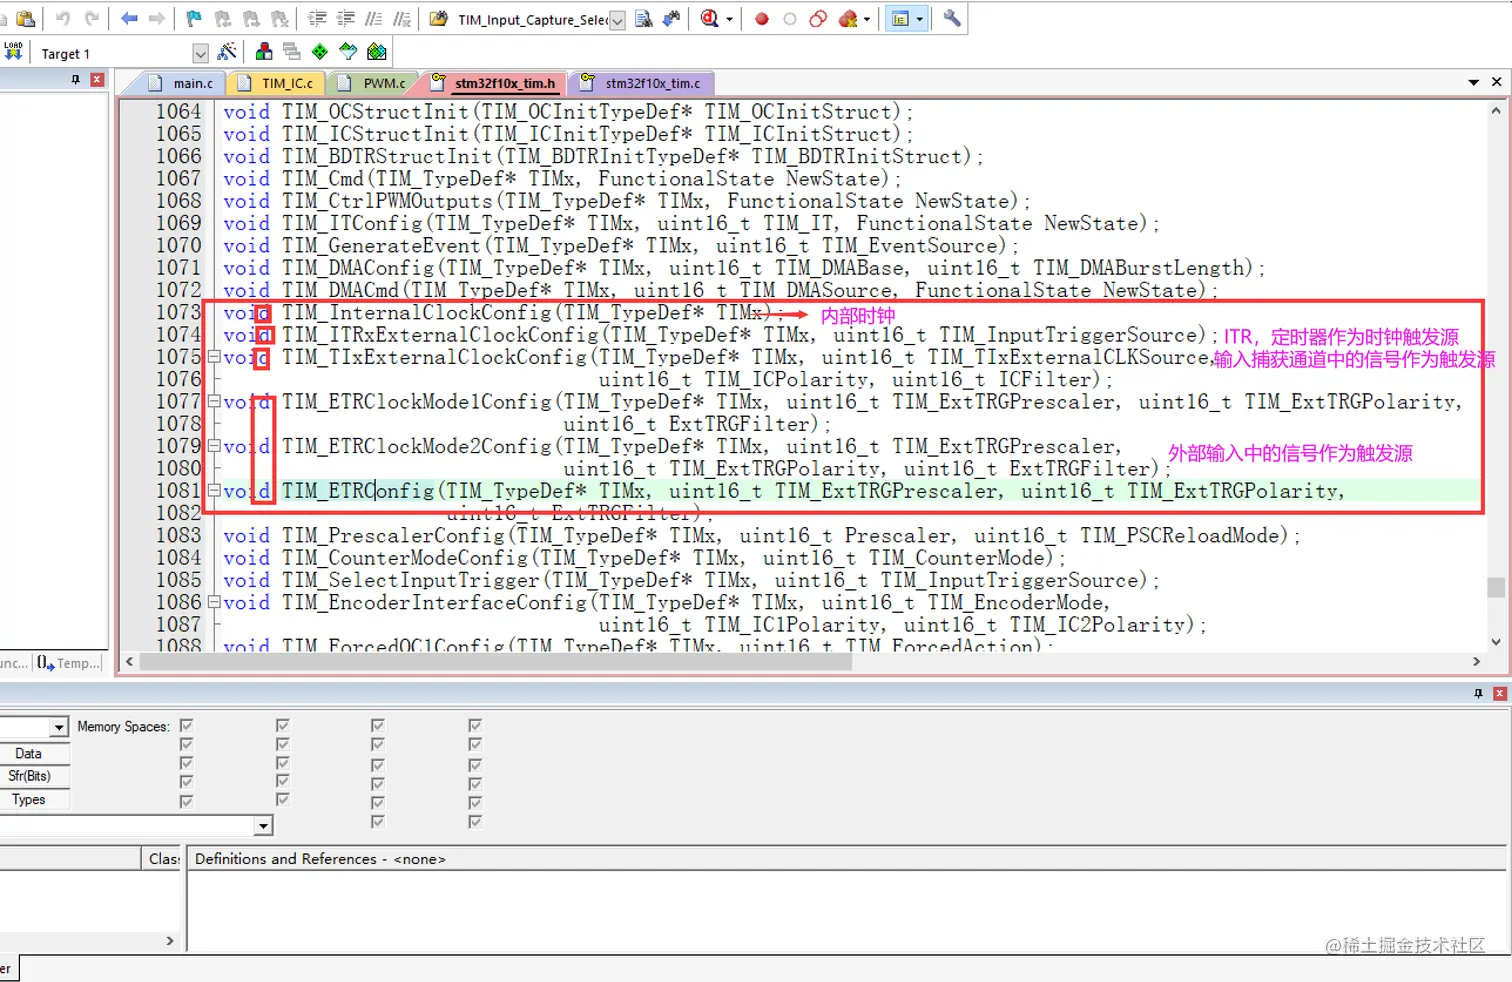
Task: Collapse the fold at line 1077
Action: (213, 401)
